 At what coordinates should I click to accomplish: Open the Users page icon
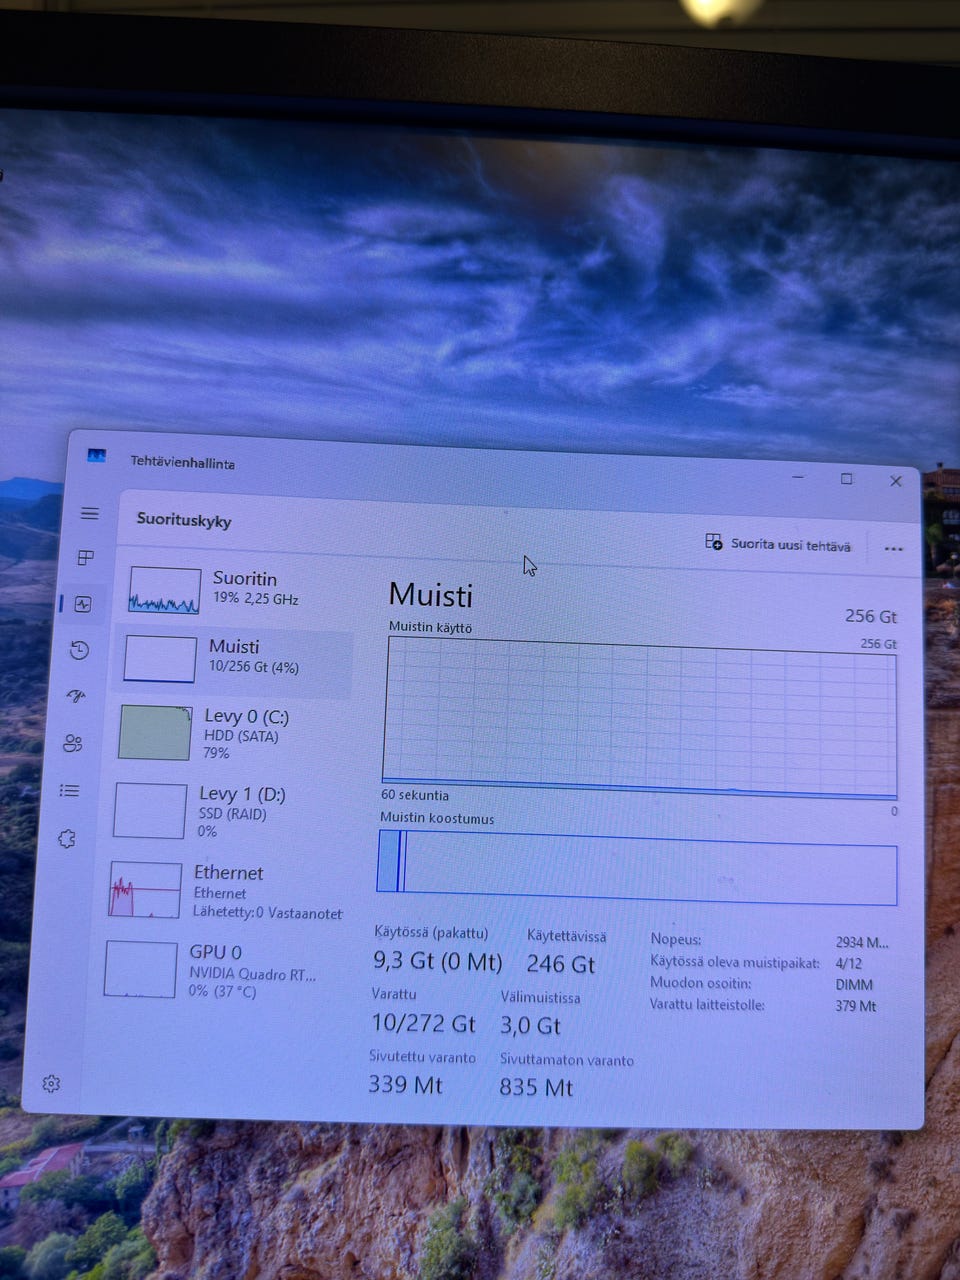point(73,743)
